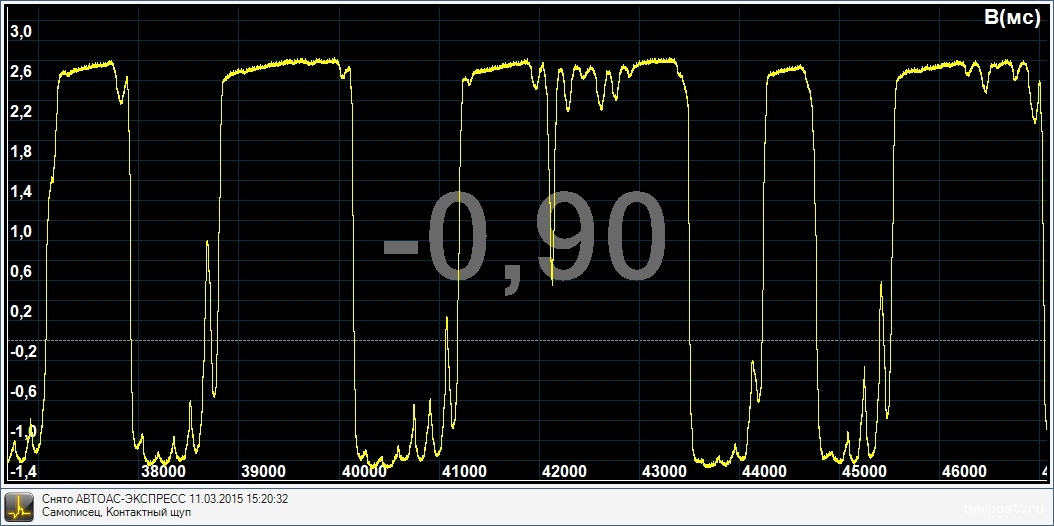Select the 1,0 value on the voltage axis

(x=21, y=231)
